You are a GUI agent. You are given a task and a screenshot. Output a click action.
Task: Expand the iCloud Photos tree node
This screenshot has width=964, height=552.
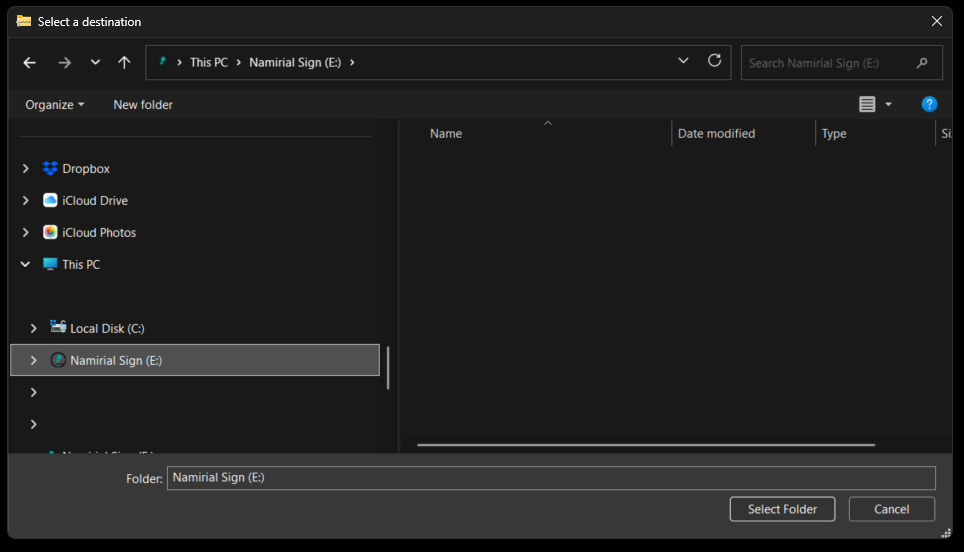click(x=26, y=233)
